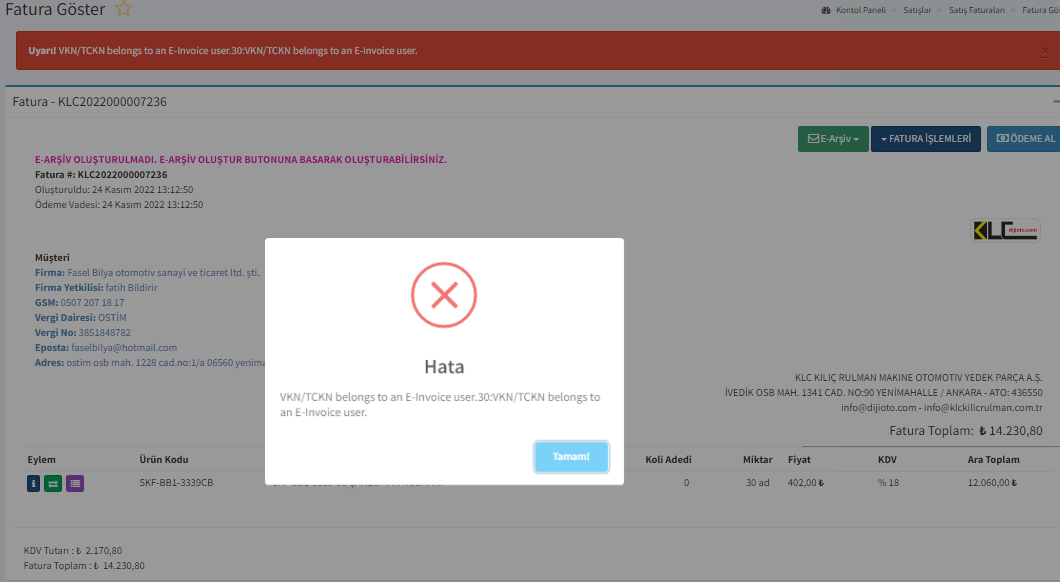1060x582 pixels.
Task: Click the Kontrol Paneli dashboard icon
Action: (826, 10)
